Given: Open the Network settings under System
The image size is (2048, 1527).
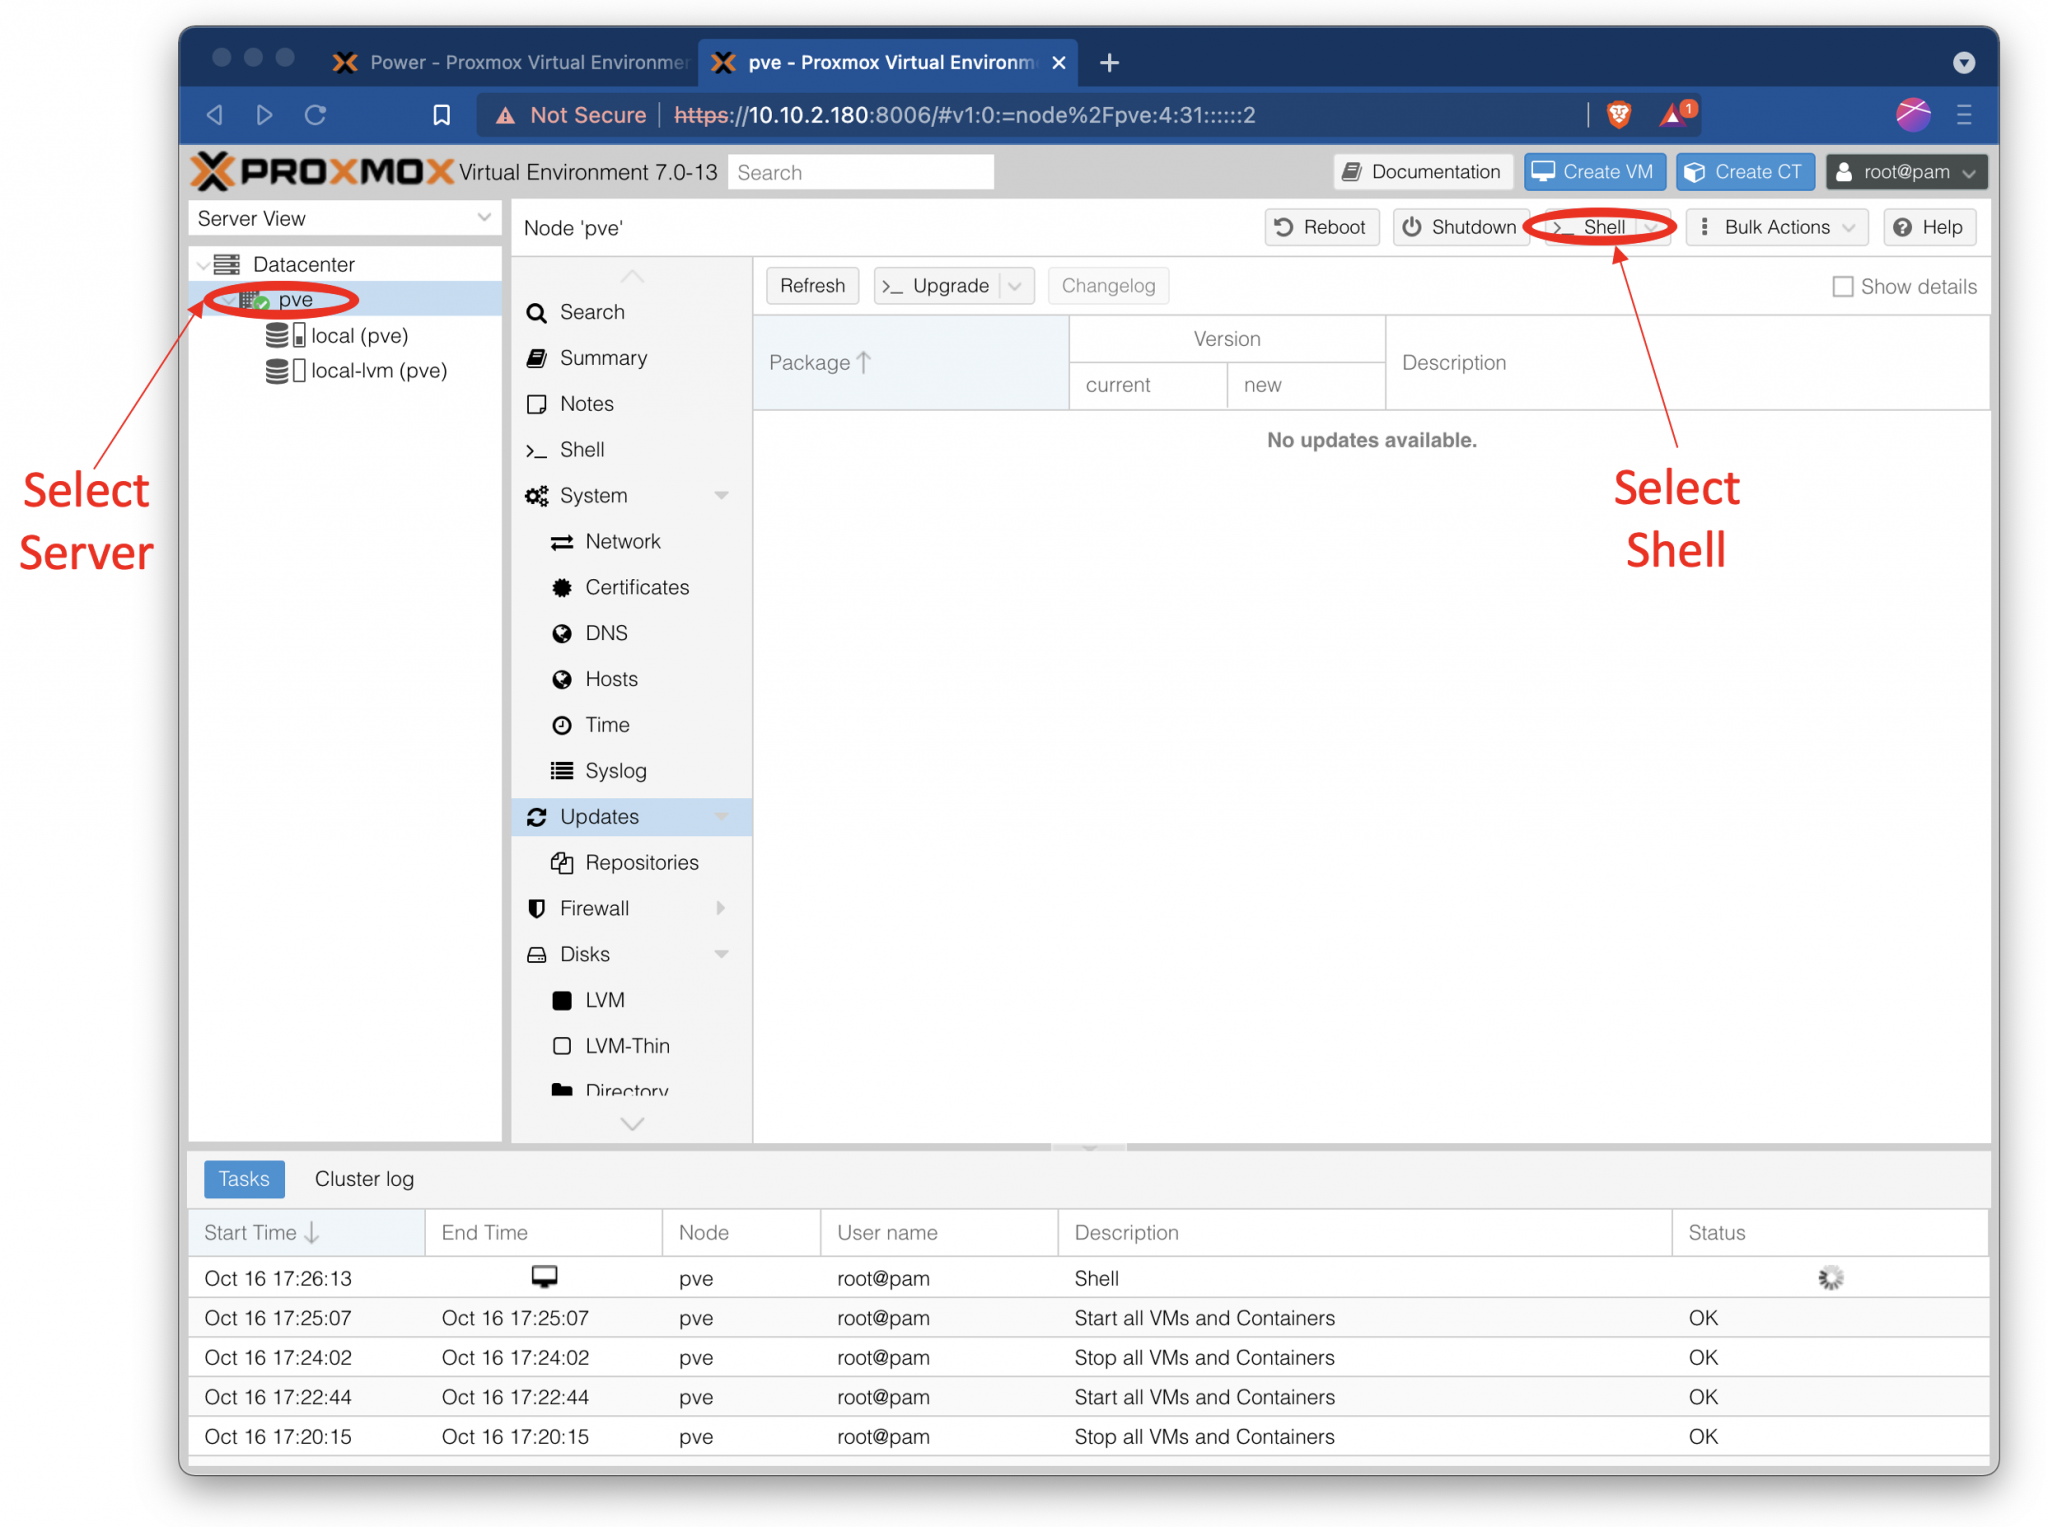Looking at the screenshot, I should point(622,541).
